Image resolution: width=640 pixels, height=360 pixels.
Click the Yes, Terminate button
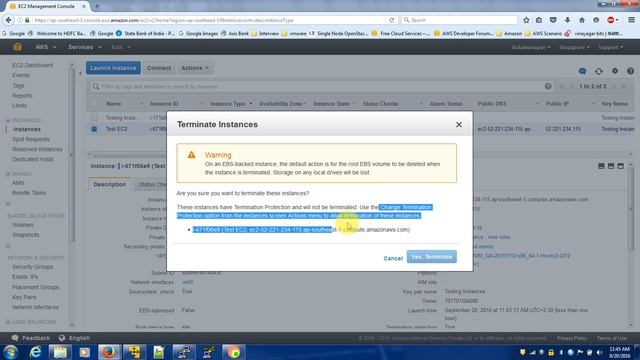click(x=431, y=257)
